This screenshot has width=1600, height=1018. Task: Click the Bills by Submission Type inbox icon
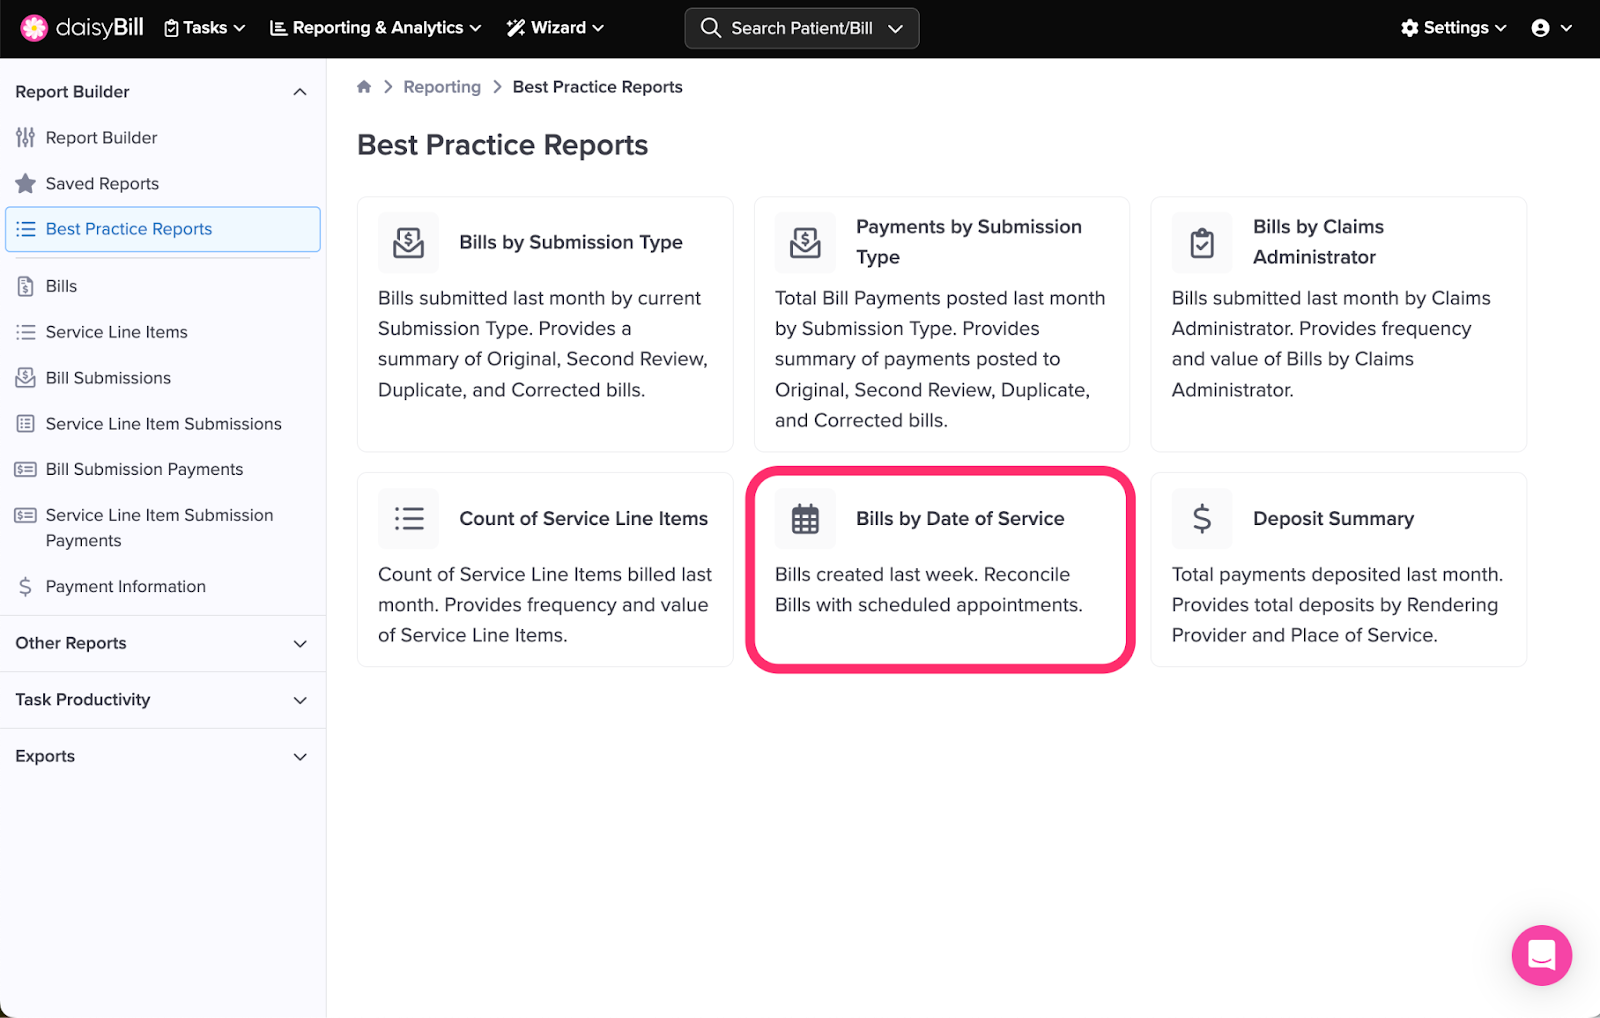pos(408,243)
